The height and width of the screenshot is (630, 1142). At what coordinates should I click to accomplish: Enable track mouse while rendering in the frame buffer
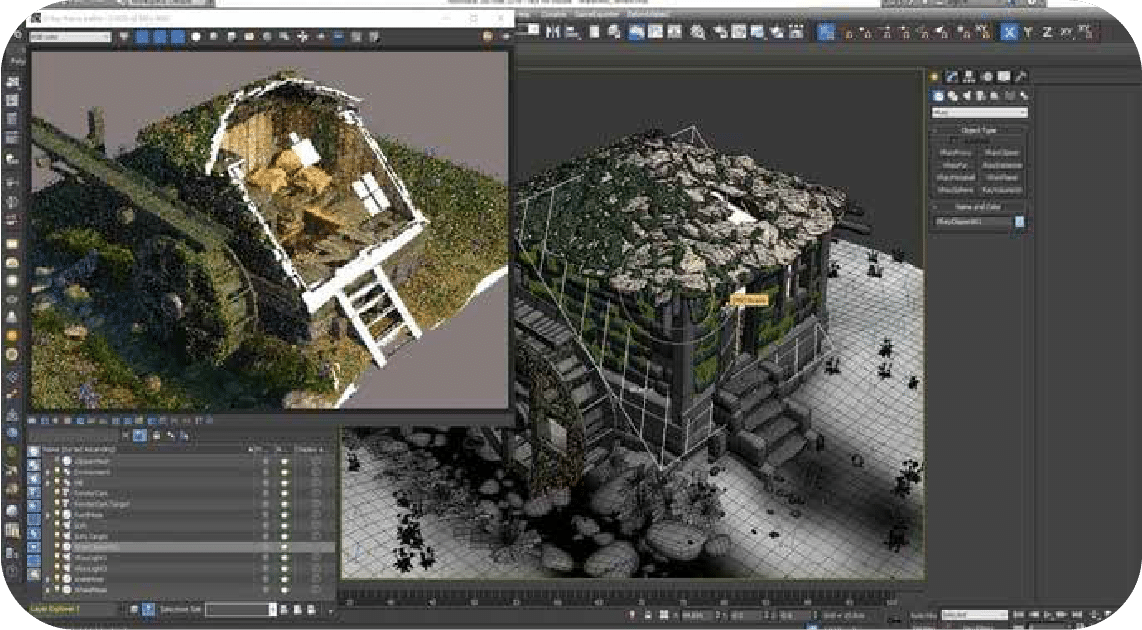tap(302, 37)
